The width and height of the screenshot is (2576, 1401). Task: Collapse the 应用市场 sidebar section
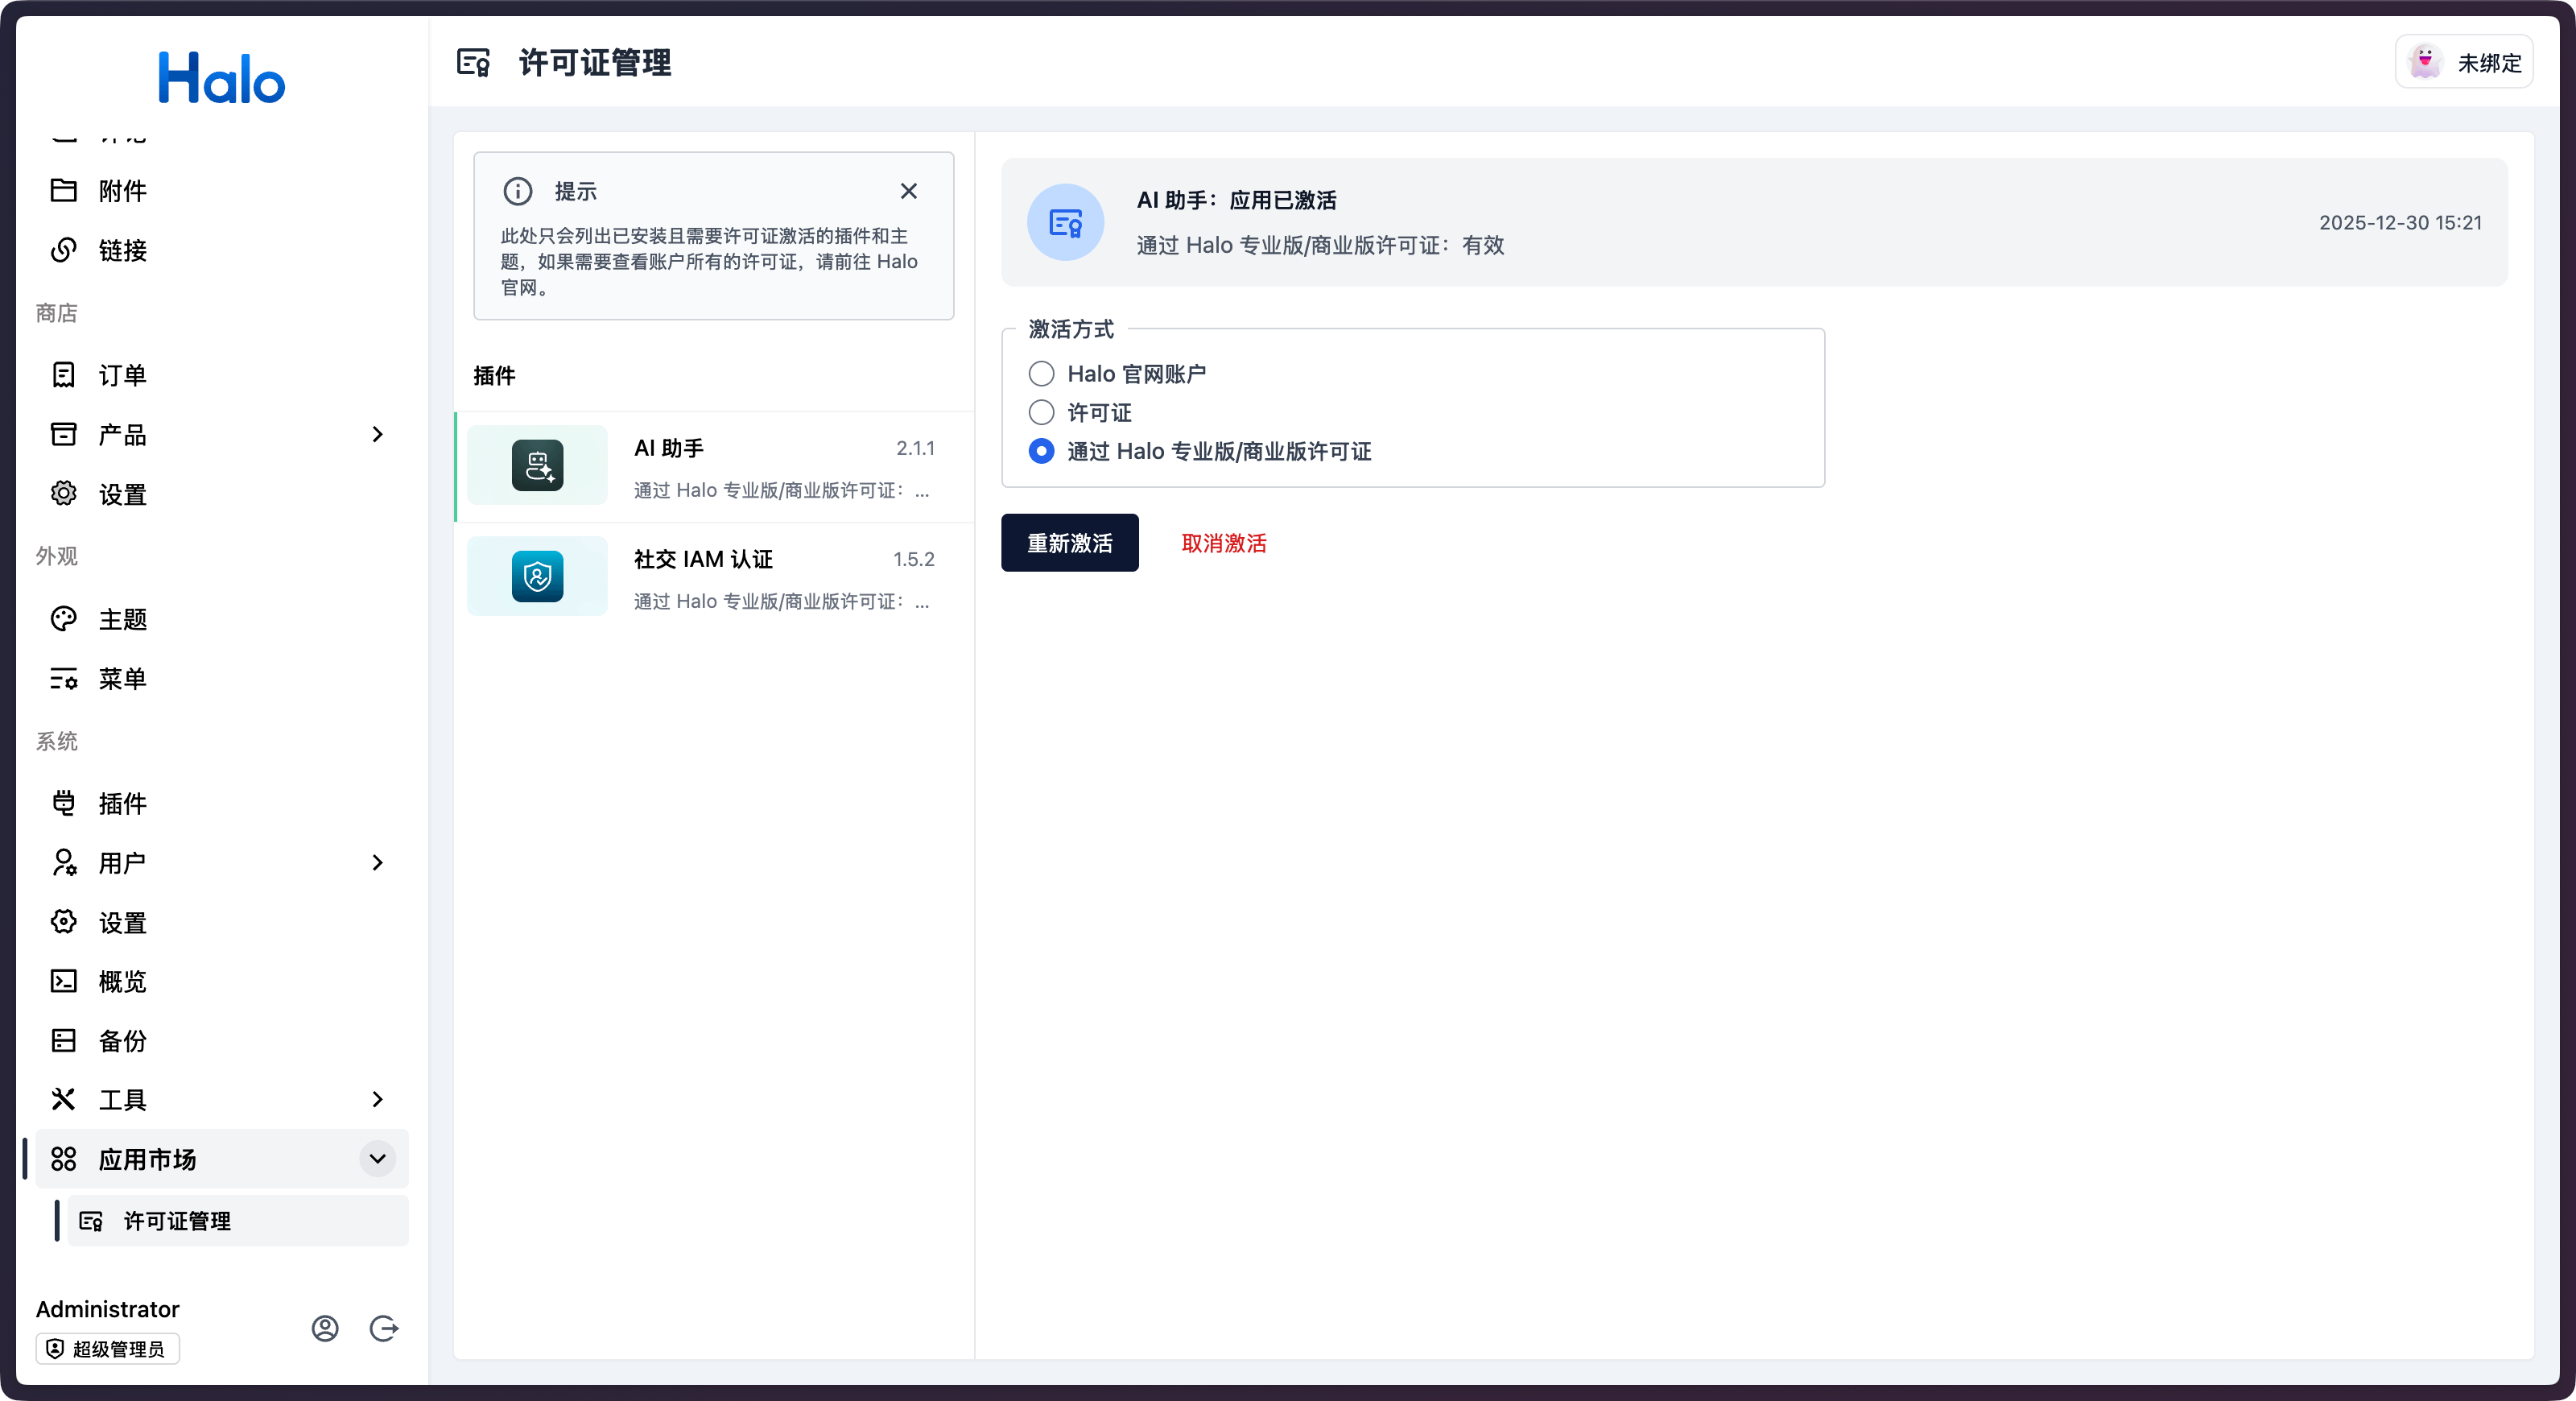point(377,1159)
